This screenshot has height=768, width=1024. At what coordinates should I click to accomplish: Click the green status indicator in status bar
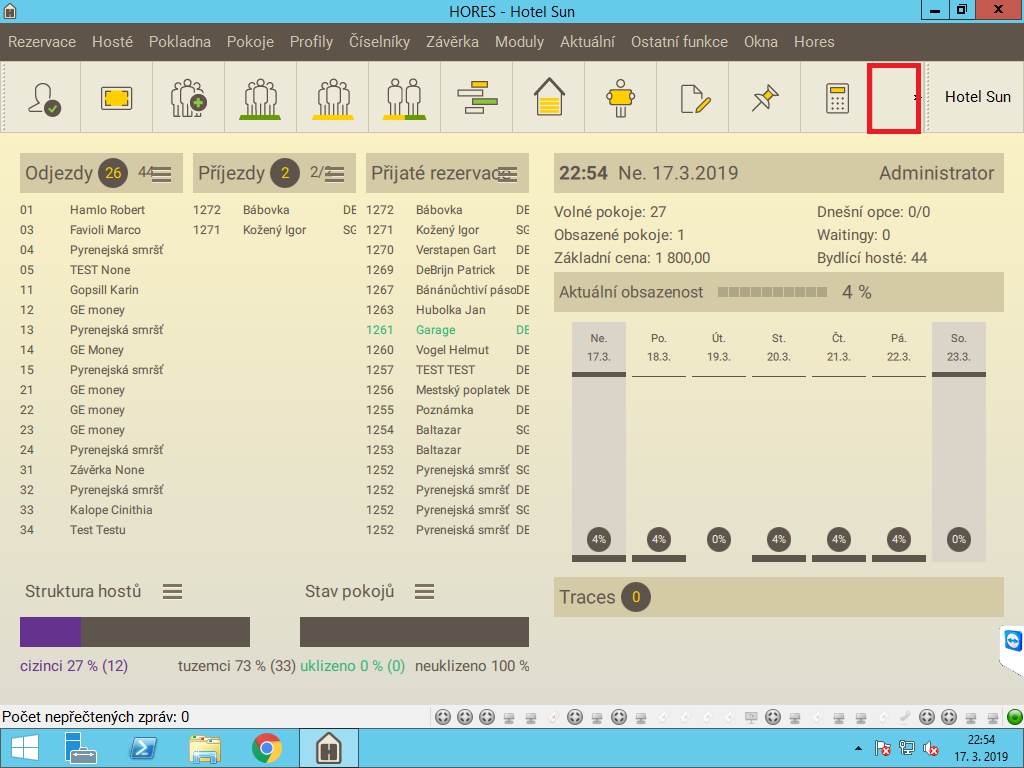(1014, 717)
